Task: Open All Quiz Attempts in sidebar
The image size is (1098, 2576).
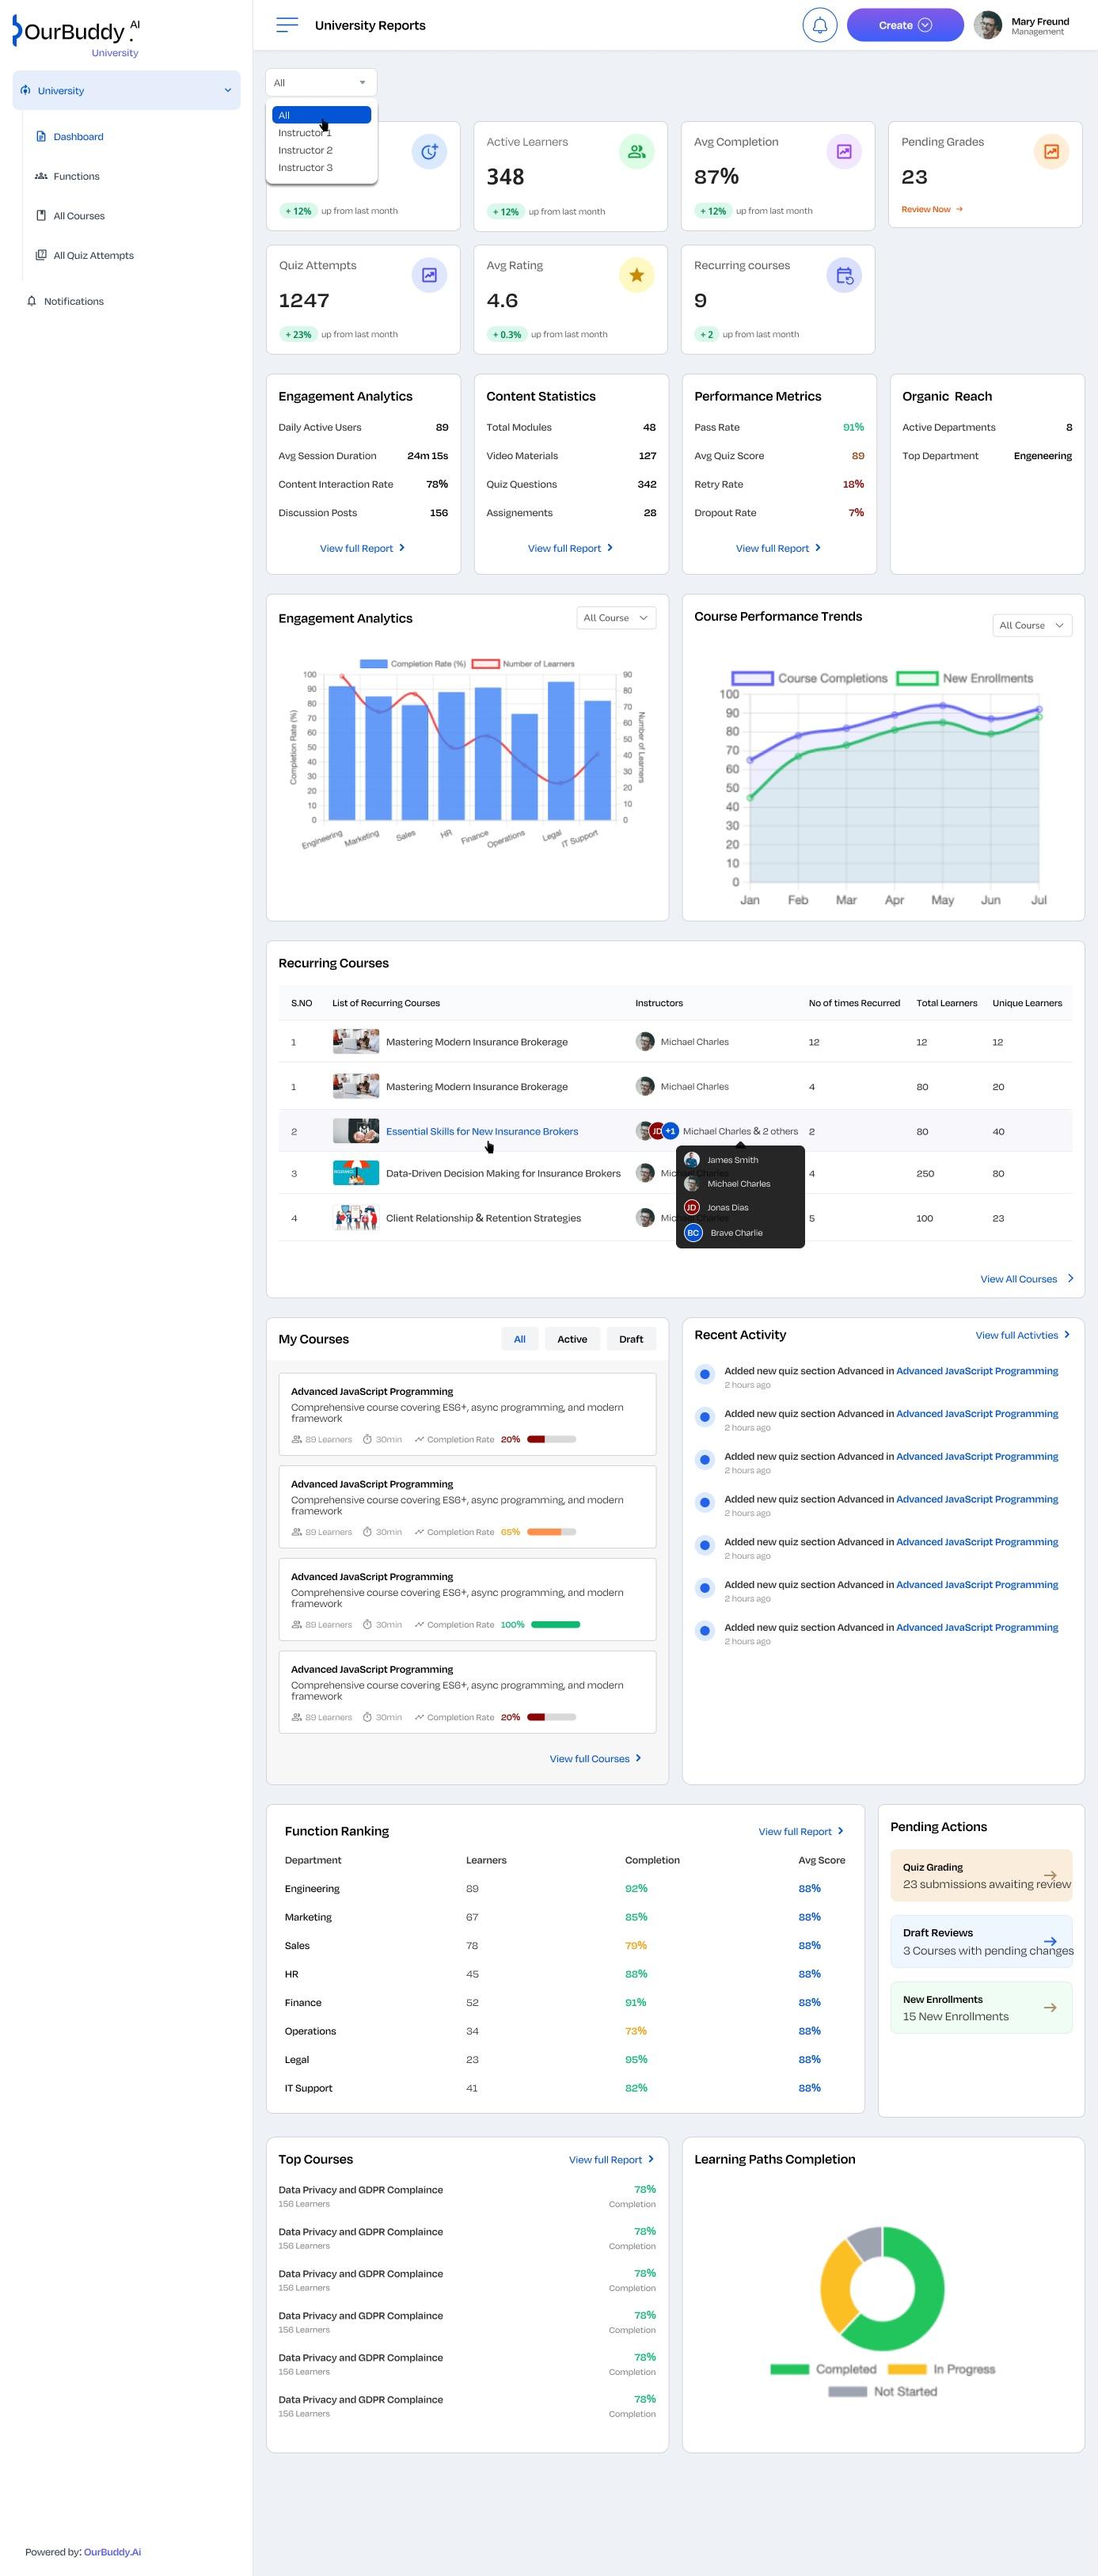Action: pos(93,255)
